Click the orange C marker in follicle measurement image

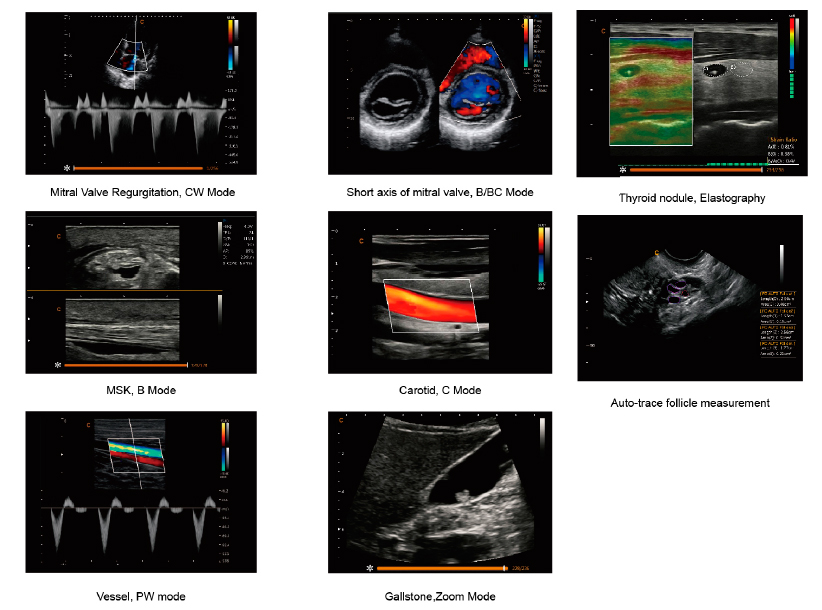pyautogui.click(x=656, y=254)
